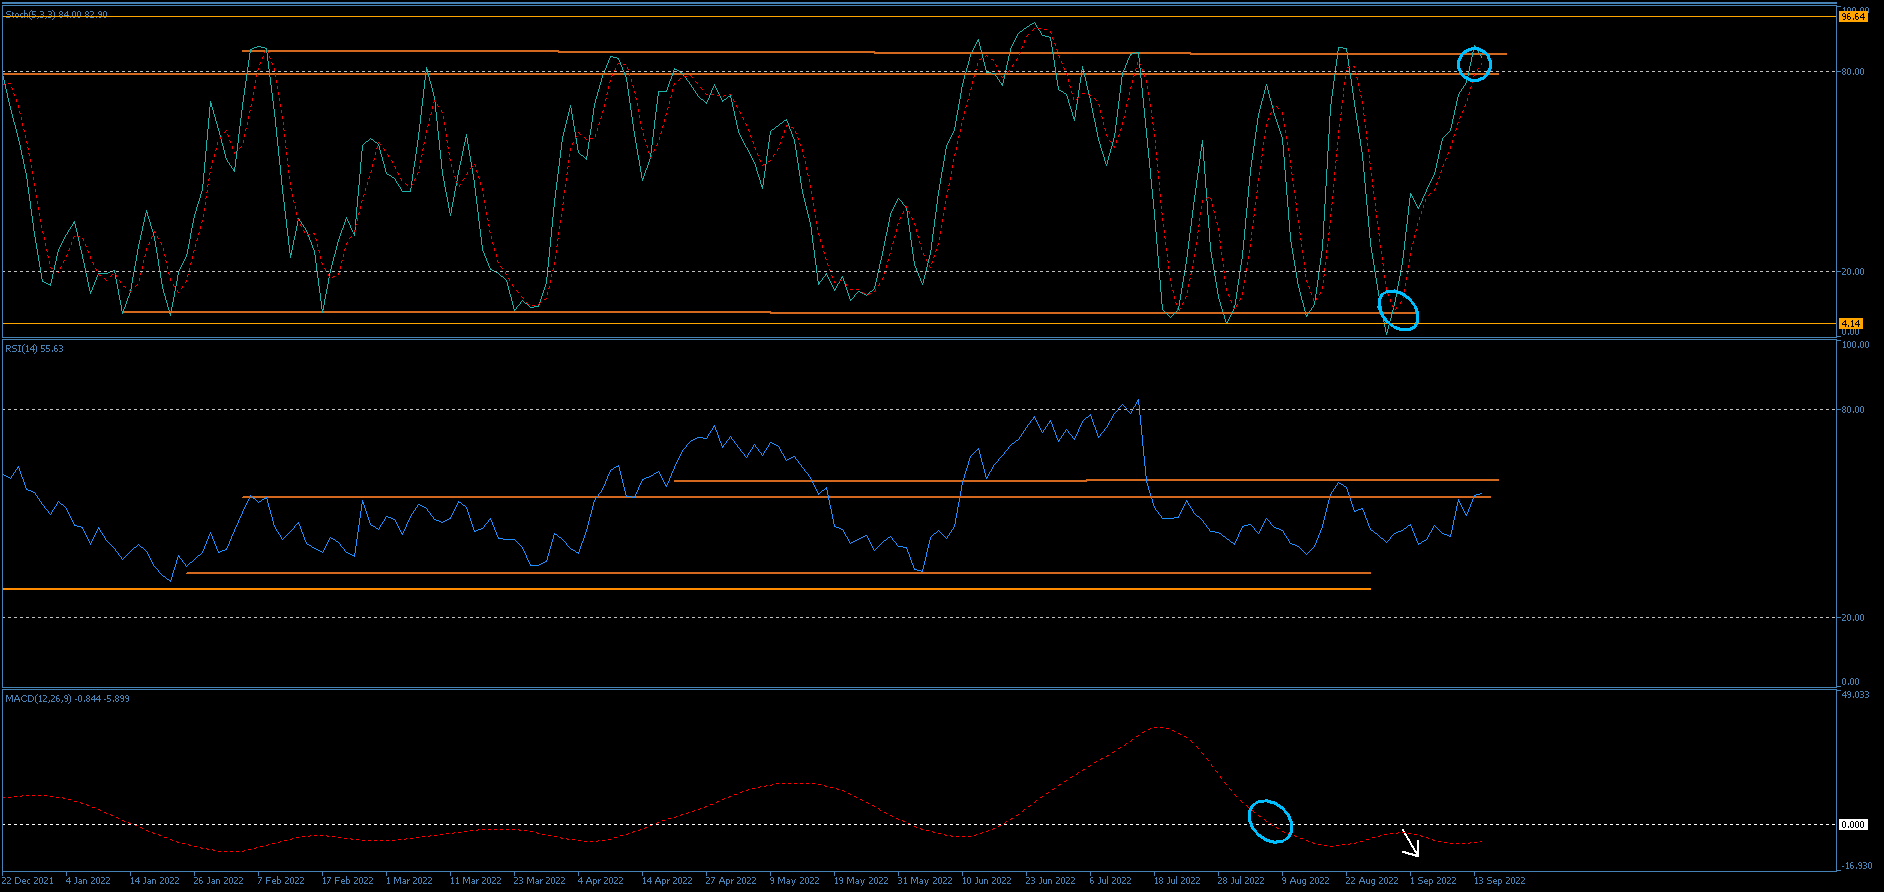Click the 19 May 2022 date label
This screenshot has height=892, width=1884.
tap(861, 881)
